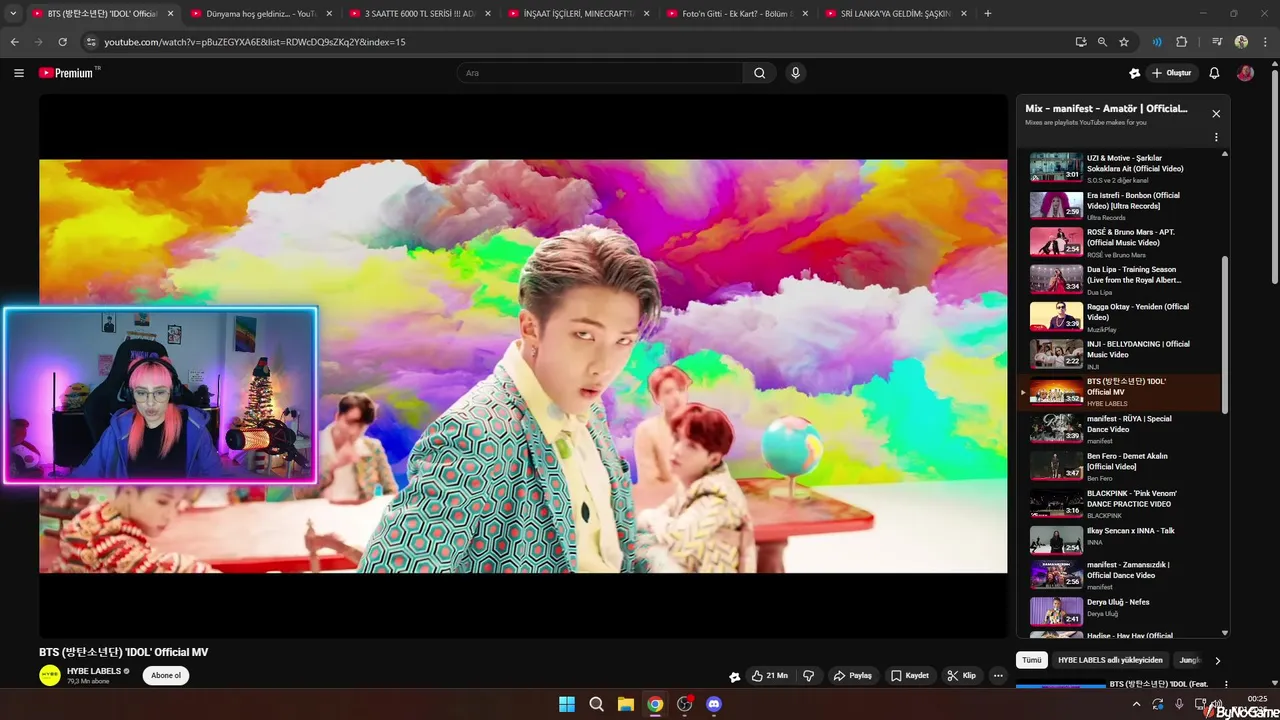Viewport: 1280px width, 720px height.
Task: Click Klip clip button
Action: tap(962, 676)
